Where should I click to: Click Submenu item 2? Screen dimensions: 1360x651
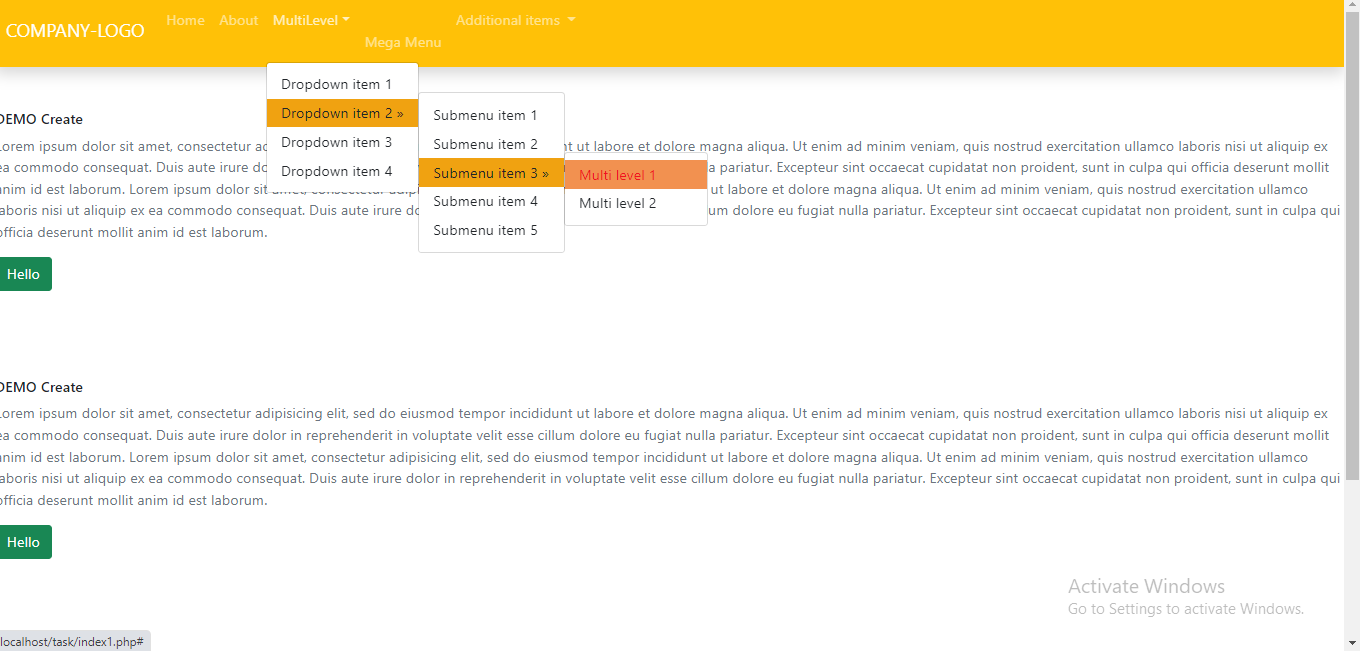(x=486, y=144)
